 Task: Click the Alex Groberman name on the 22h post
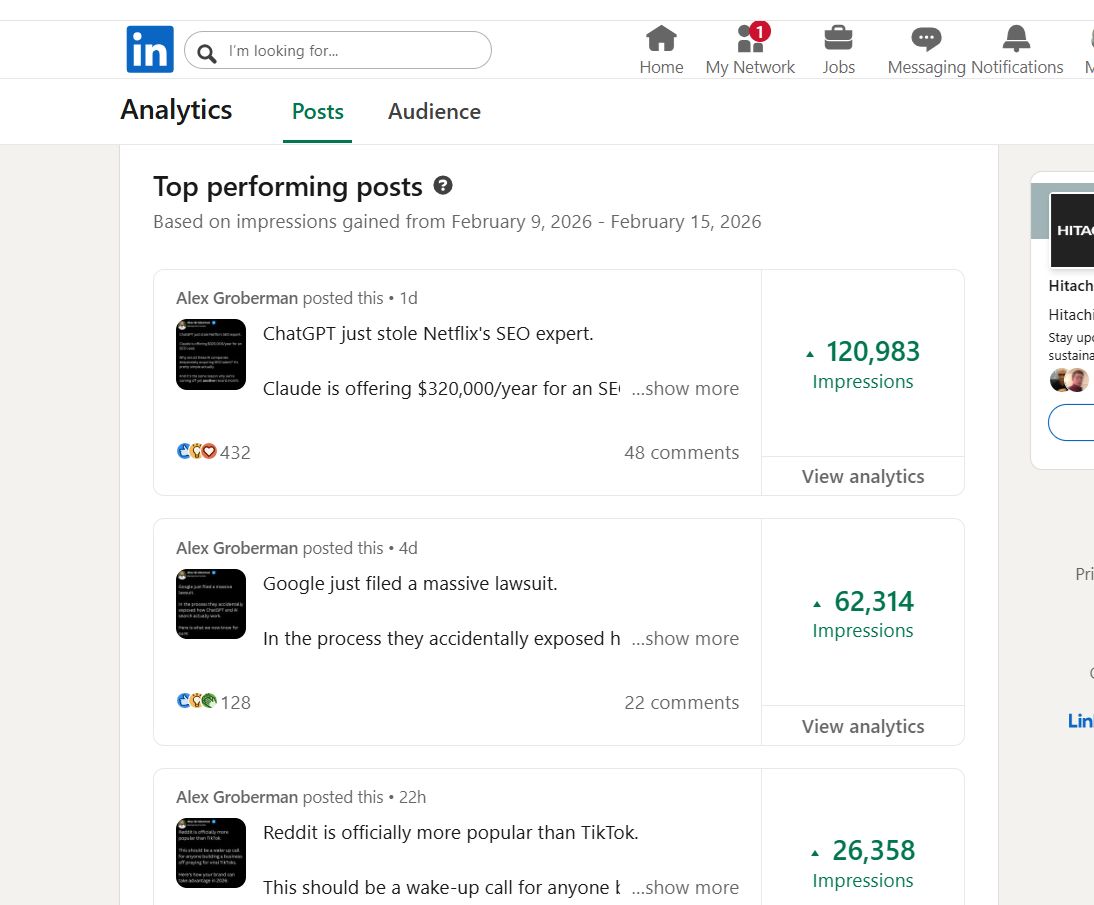pyautogui.click(x=237, y=797)
